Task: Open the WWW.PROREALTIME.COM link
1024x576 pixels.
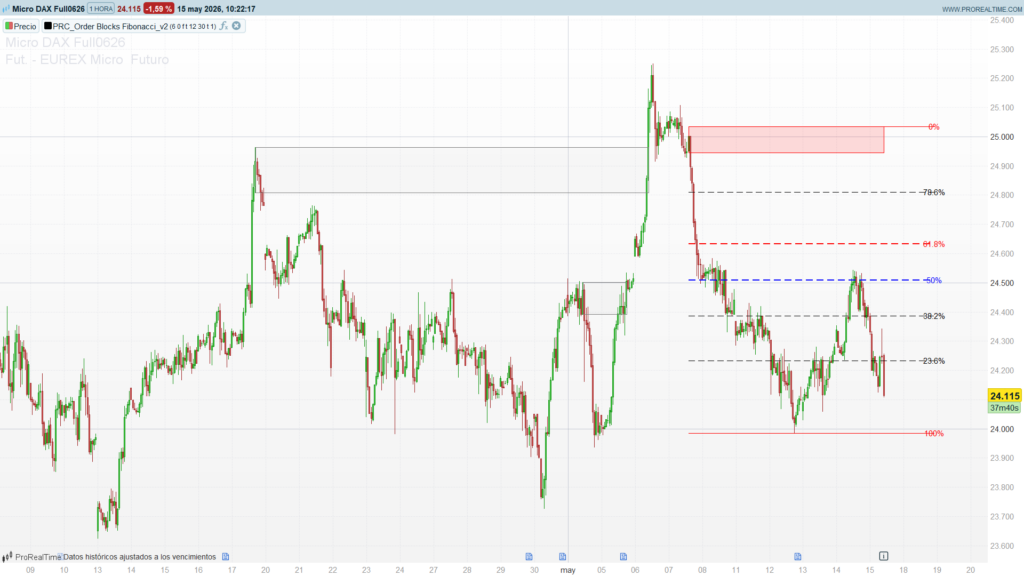Action: 982,9
